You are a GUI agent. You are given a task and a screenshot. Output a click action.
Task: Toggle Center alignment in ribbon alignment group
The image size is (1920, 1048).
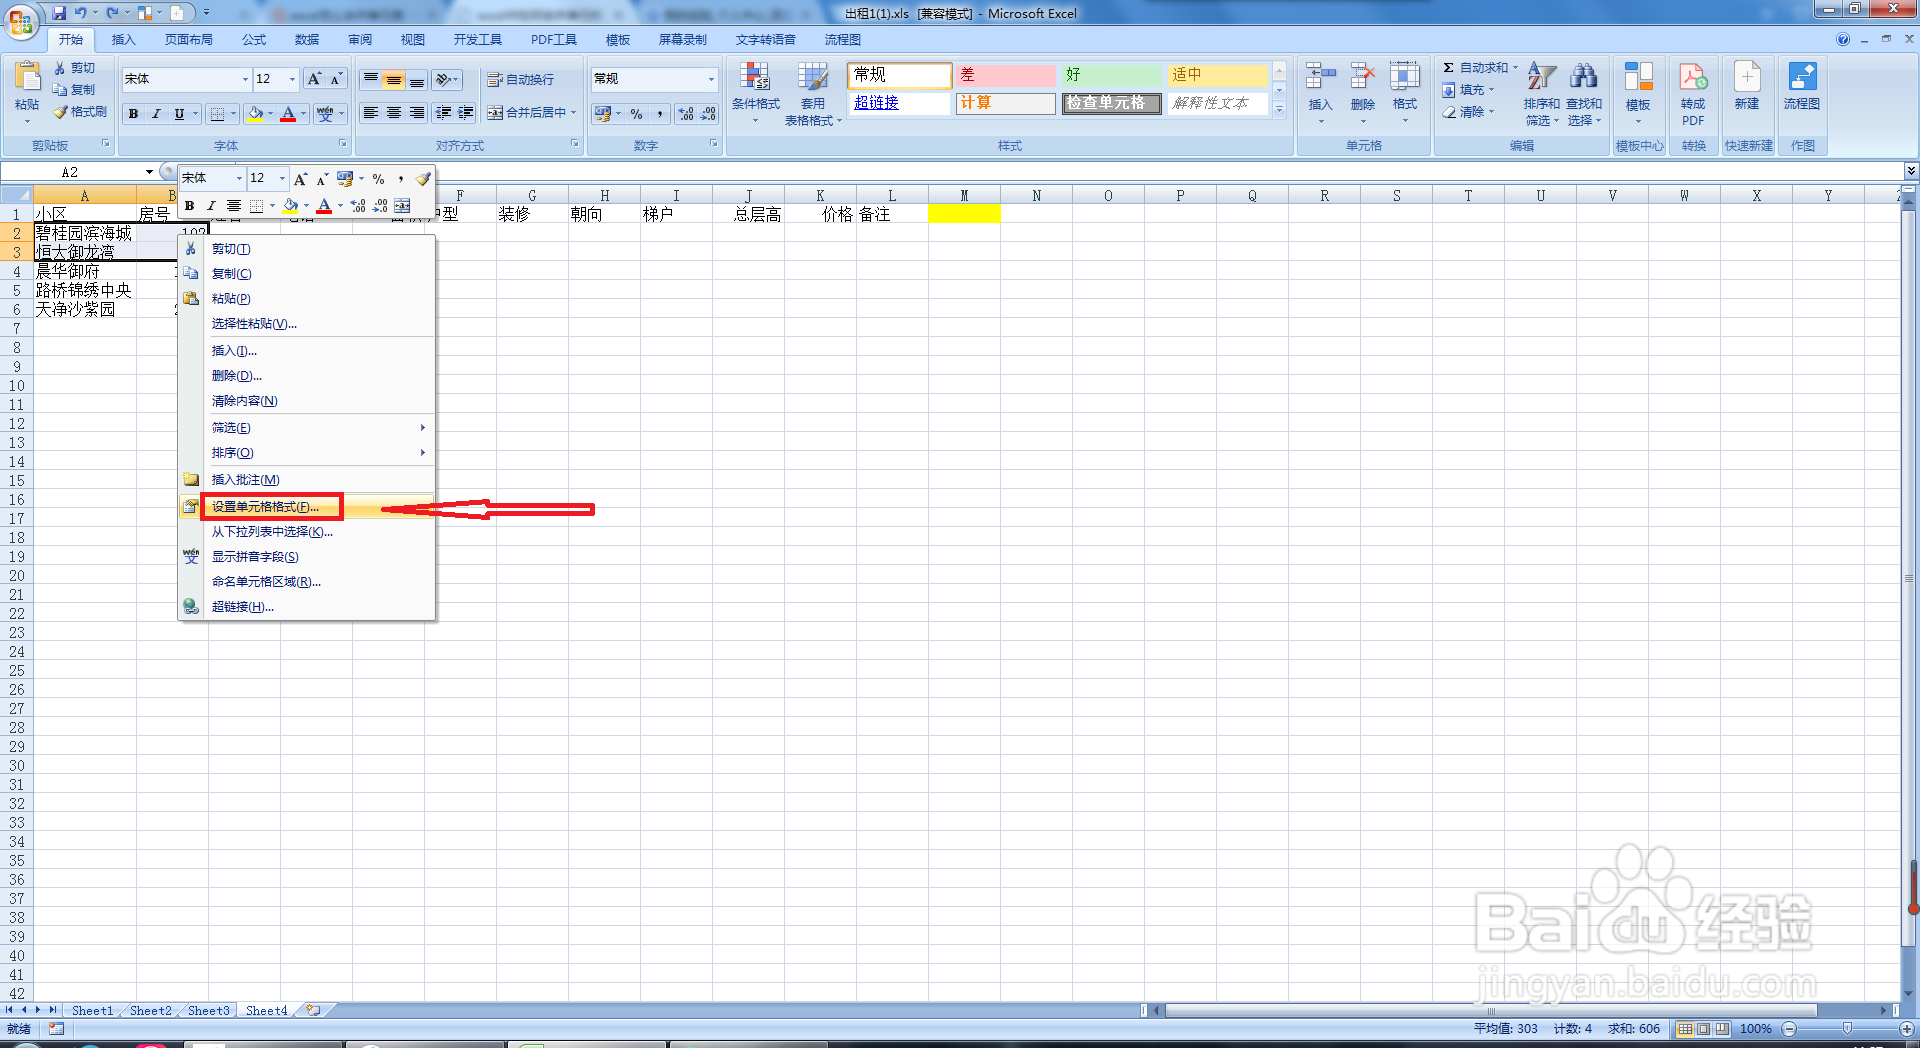click(394, 113)
